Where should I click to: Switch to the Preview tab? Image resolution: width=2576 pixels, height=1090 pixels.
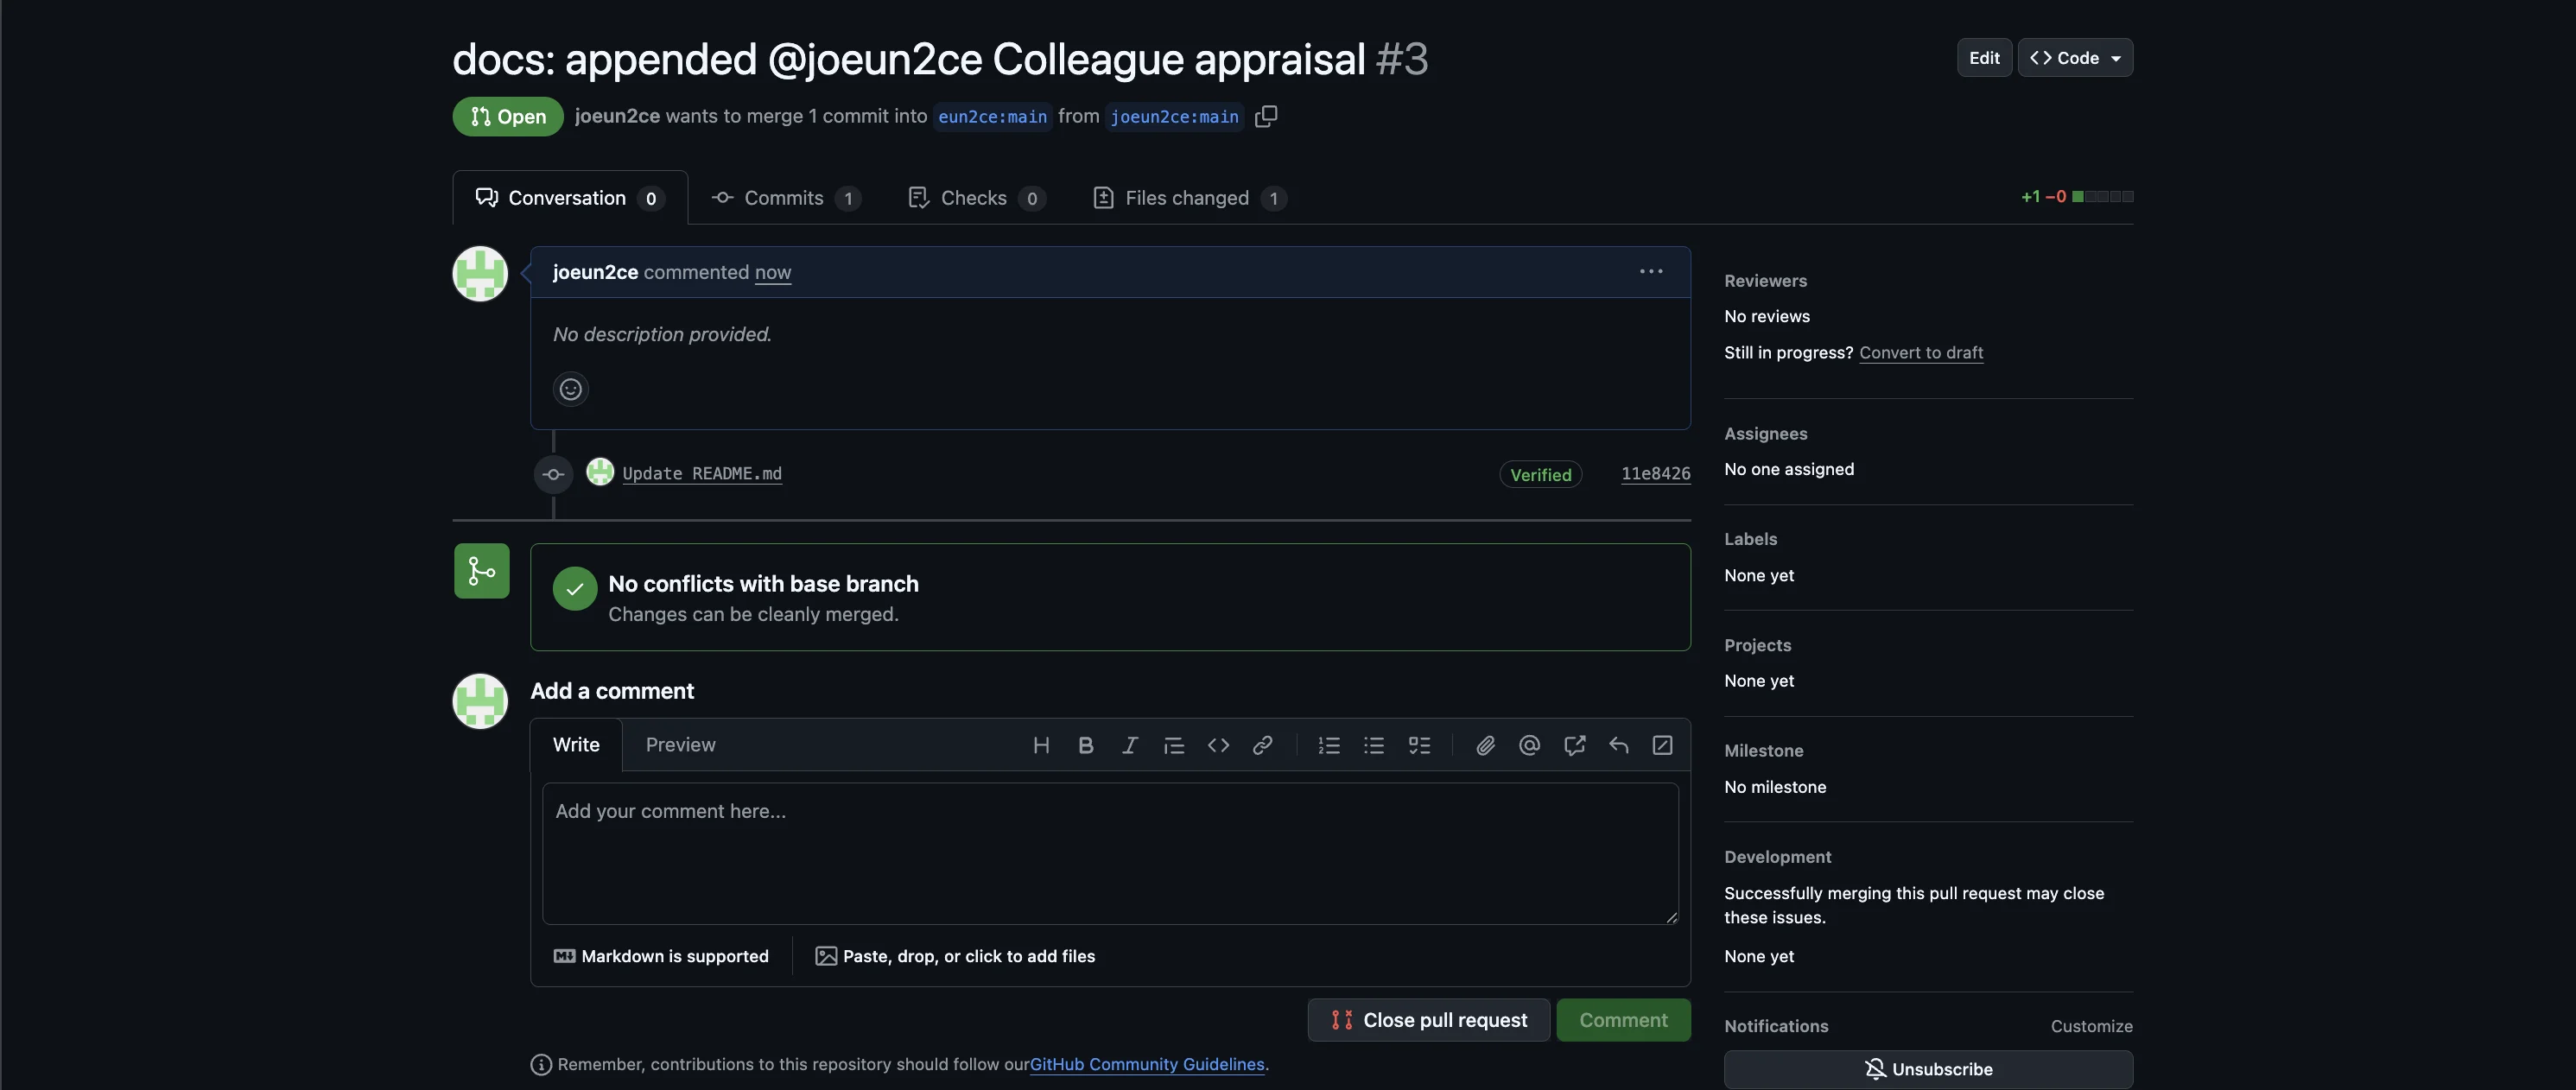pos(680,745)
